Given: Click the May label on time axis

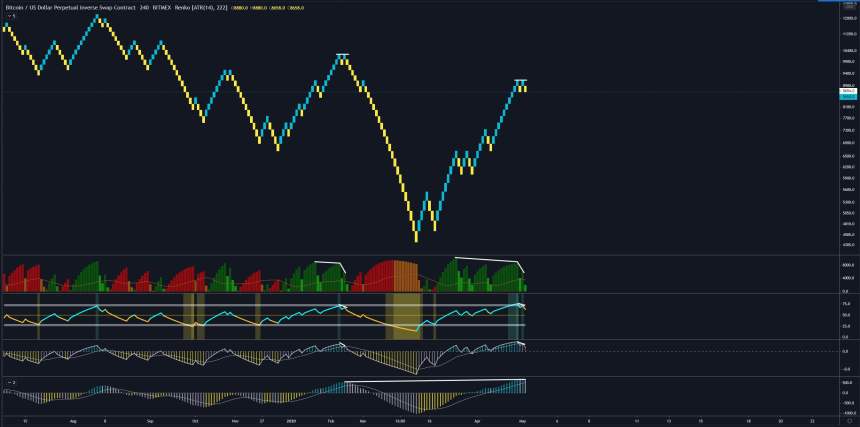Looking at the screenshot, I should 521,422.
